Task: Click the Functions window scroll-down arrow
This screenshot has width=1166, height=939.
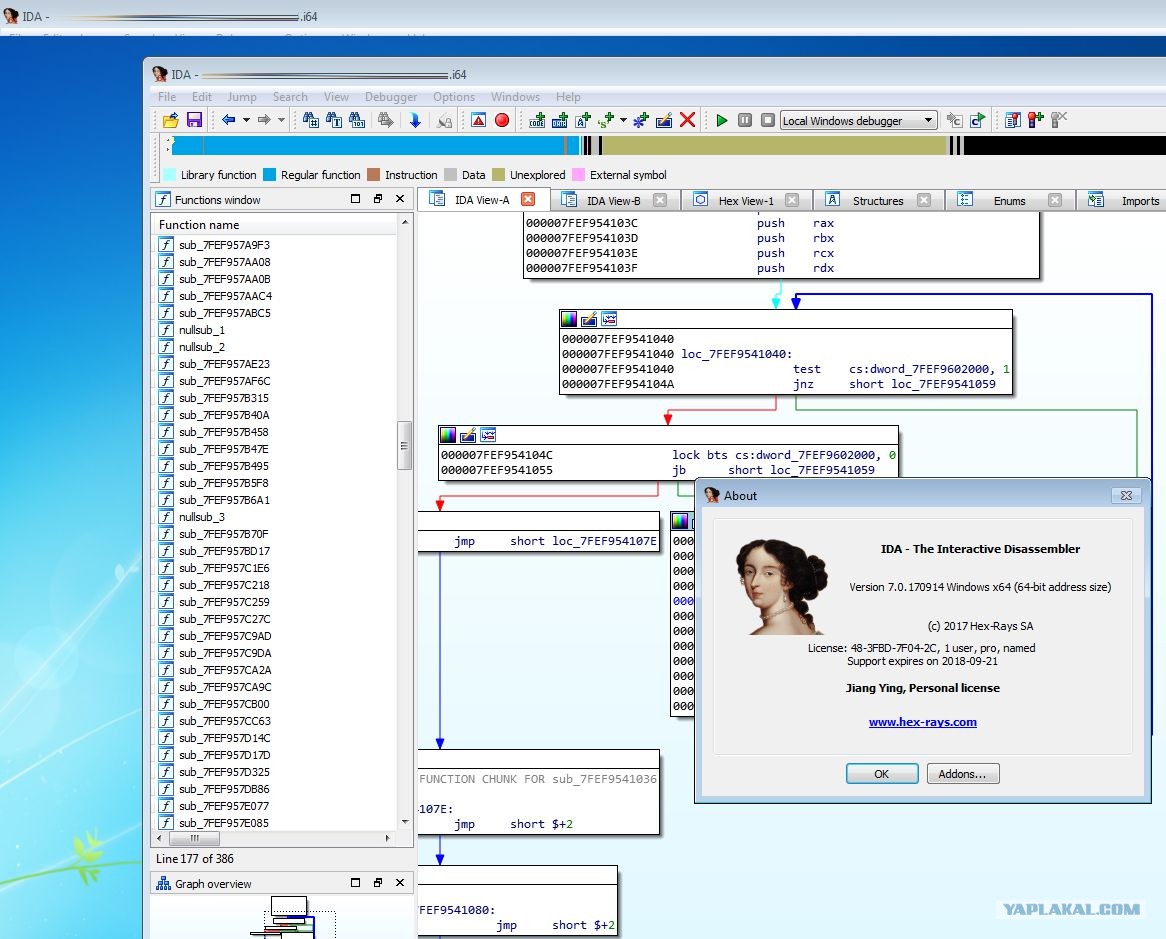Action: (405, 822)
